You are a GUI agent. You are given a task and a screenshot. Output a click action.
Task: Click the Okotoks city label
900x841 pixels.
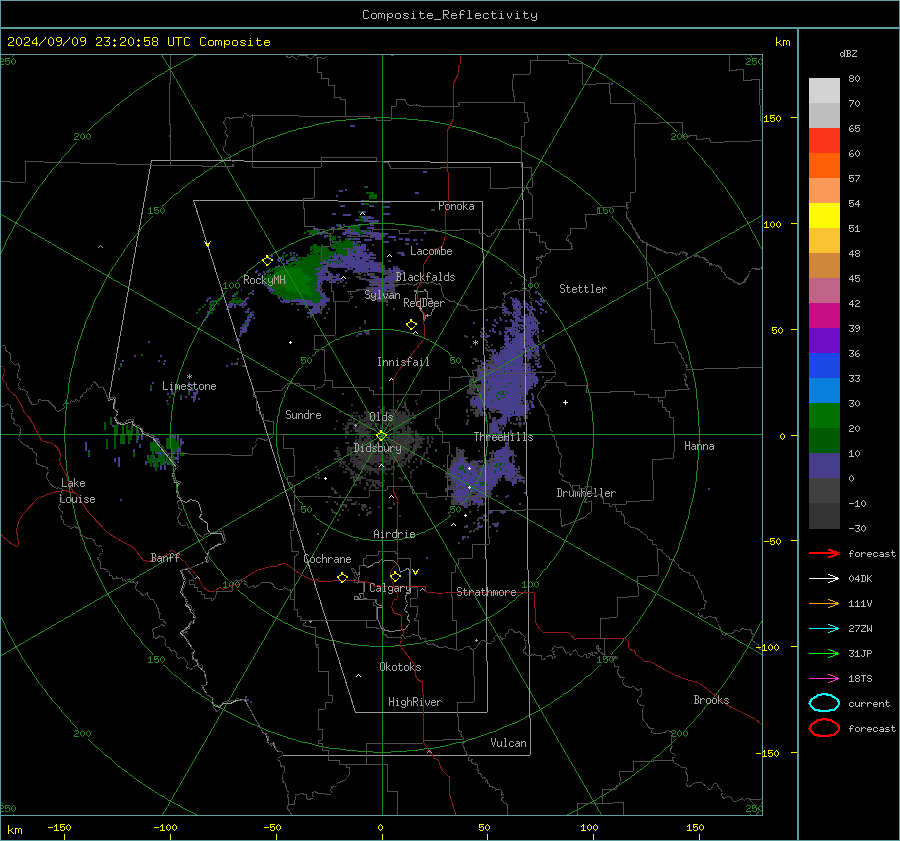[400, 667]
